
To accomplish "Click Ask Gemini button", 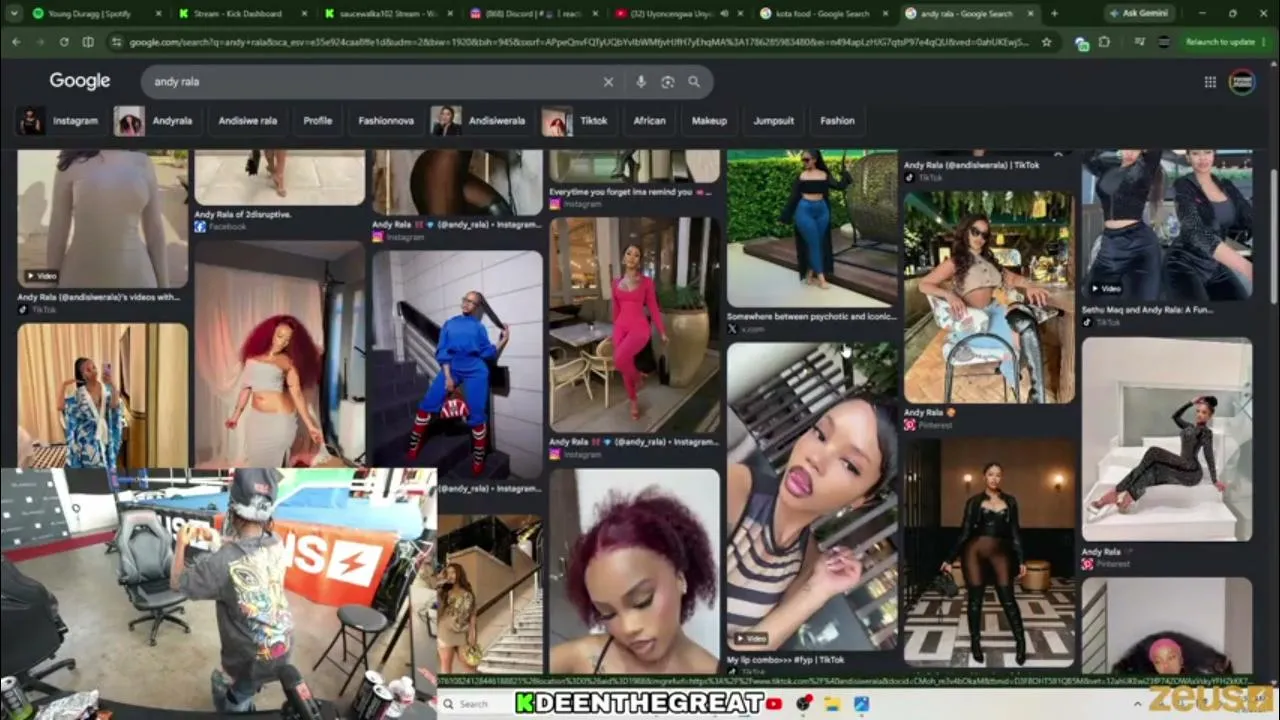I will (1138, 14).
